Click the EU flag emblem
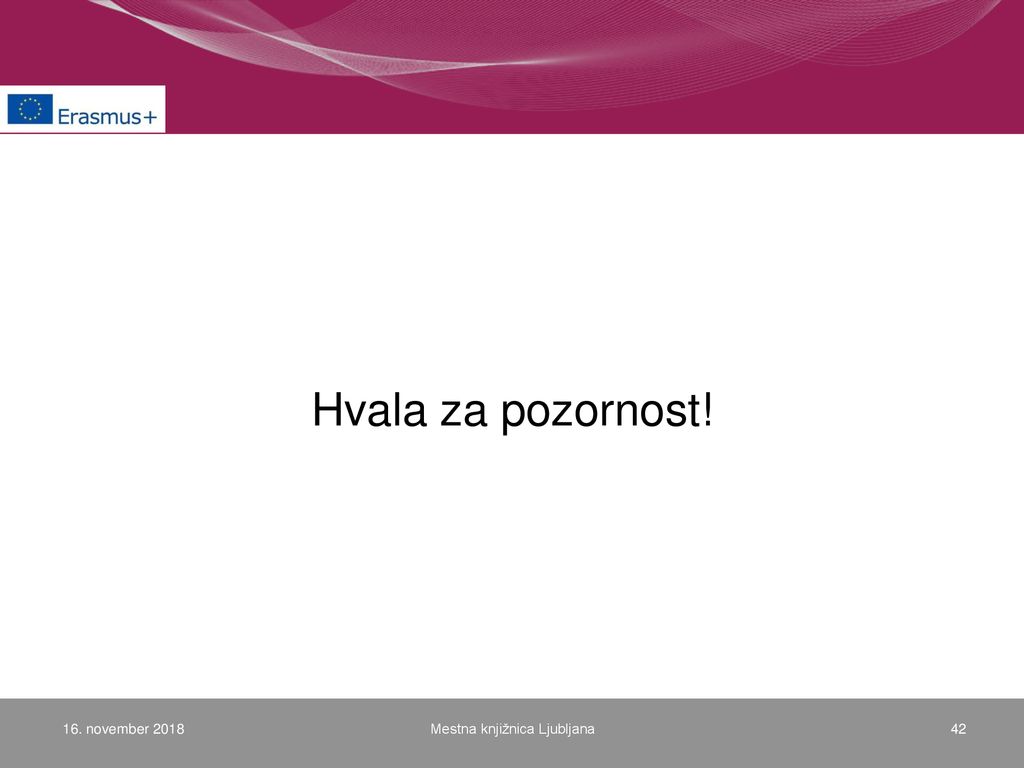 coord(30,109)
